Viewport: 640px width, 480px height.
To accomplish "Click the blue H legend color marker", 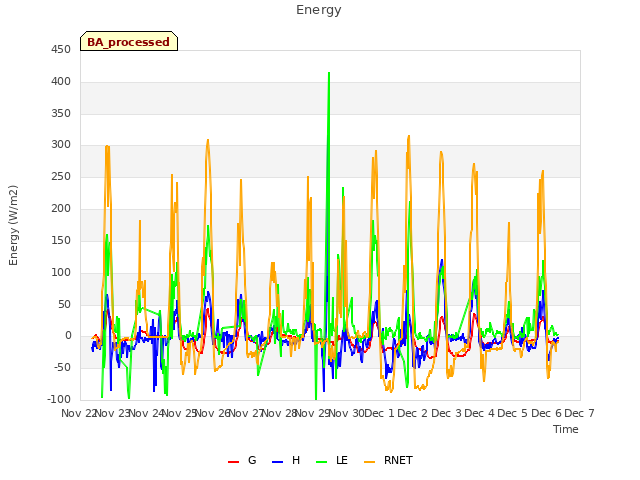I will pyautogui.click(x=277, y=462).
